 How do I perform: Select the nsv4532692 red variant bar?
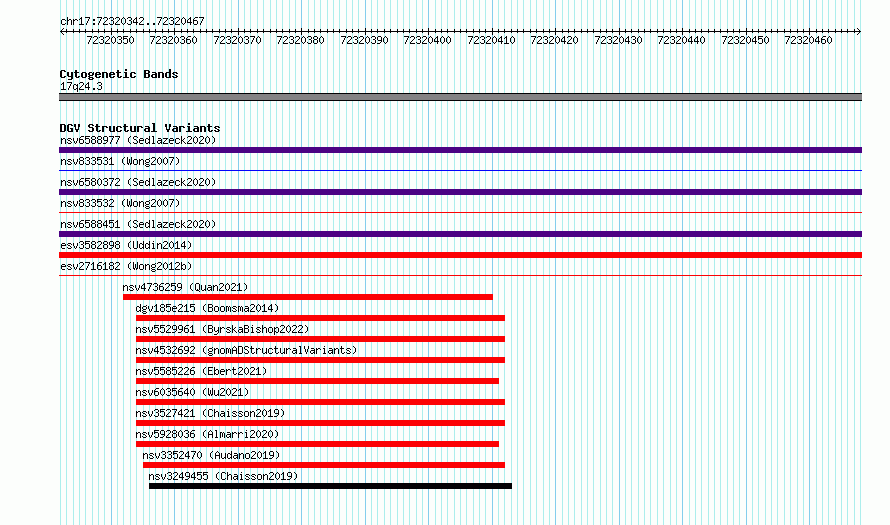(320, 360)
